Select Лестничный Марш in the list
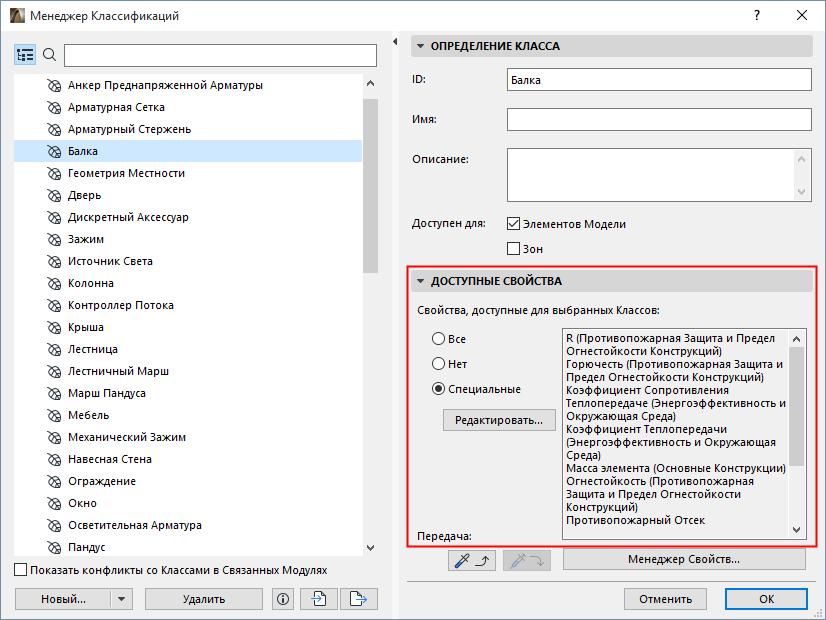826x620 pixels. (119, 371)
